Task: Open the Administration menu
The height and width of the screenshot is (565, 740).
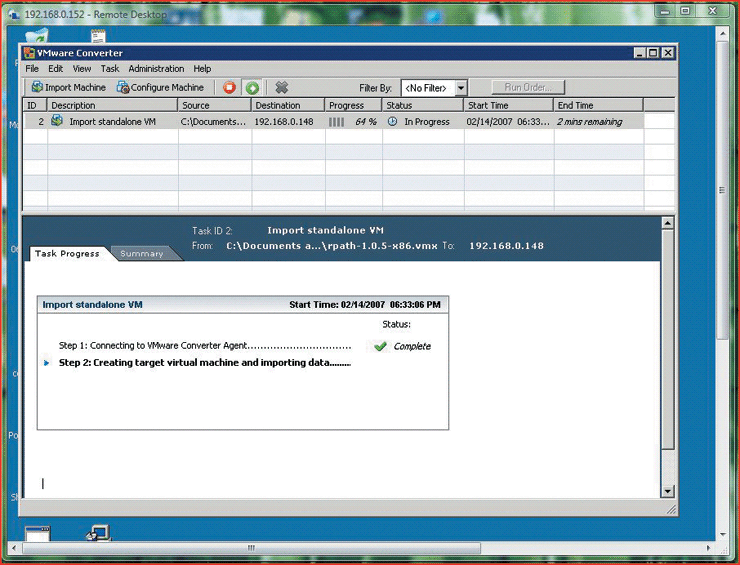Action: tap(156, 69)
